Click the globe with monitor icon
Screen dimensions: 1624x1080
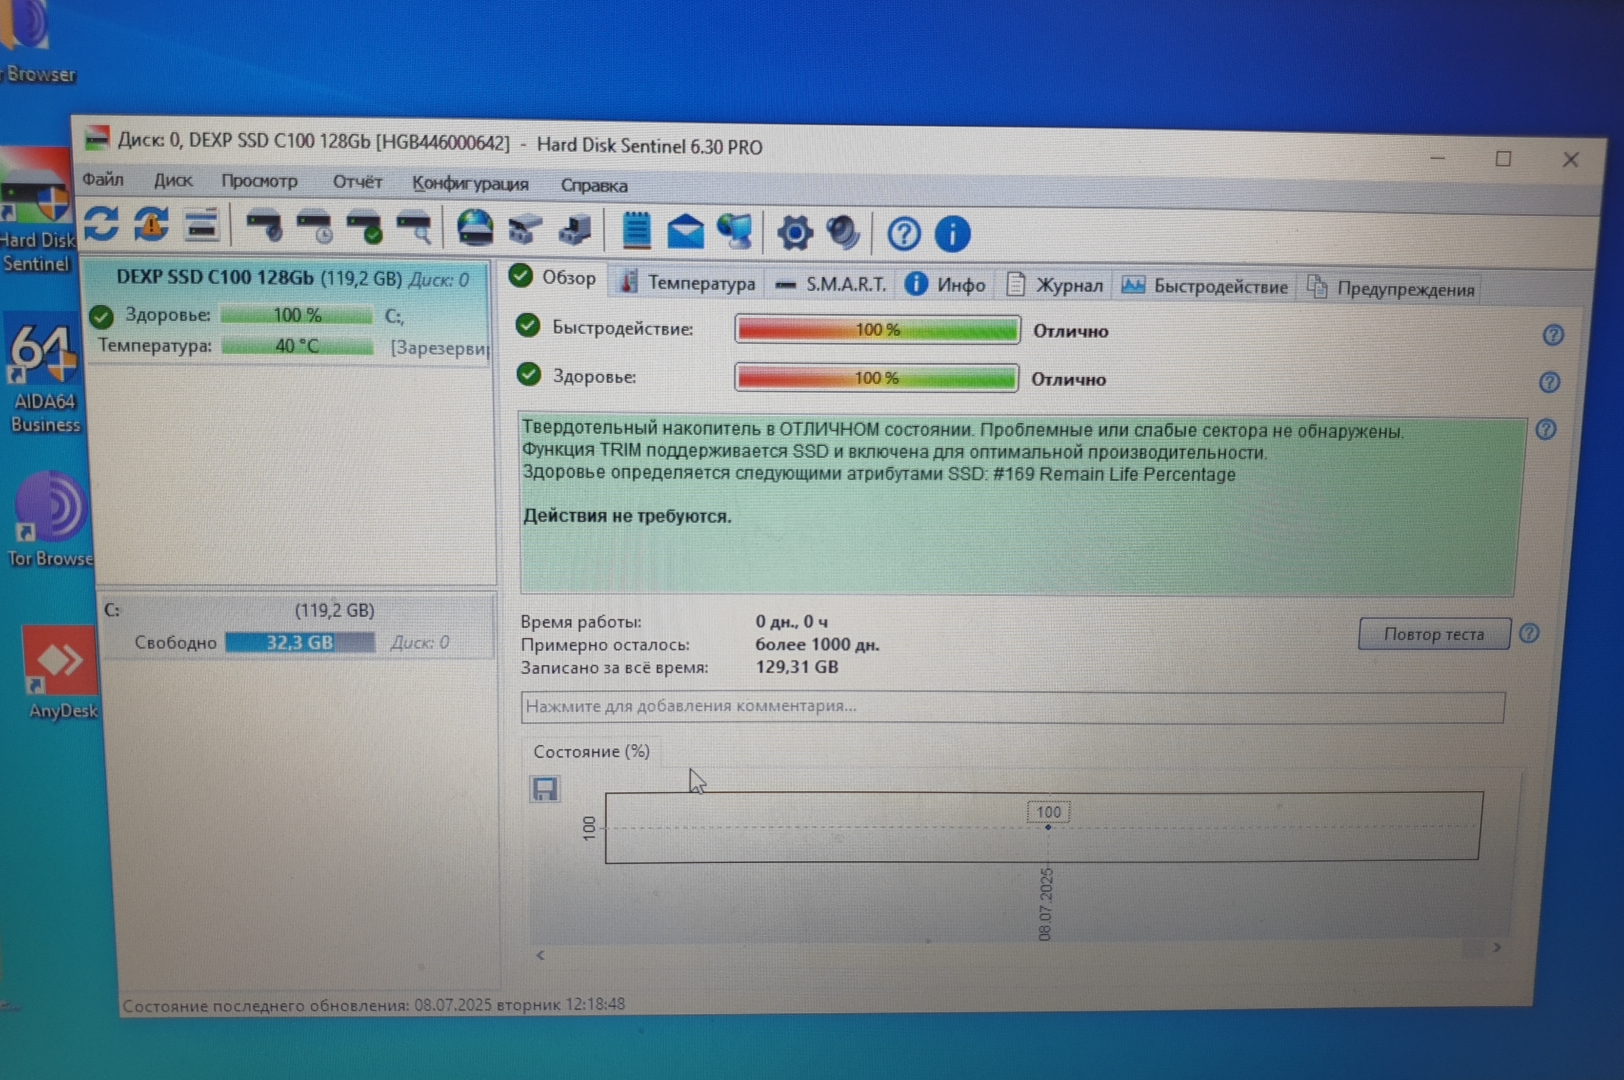click(735, 232)
